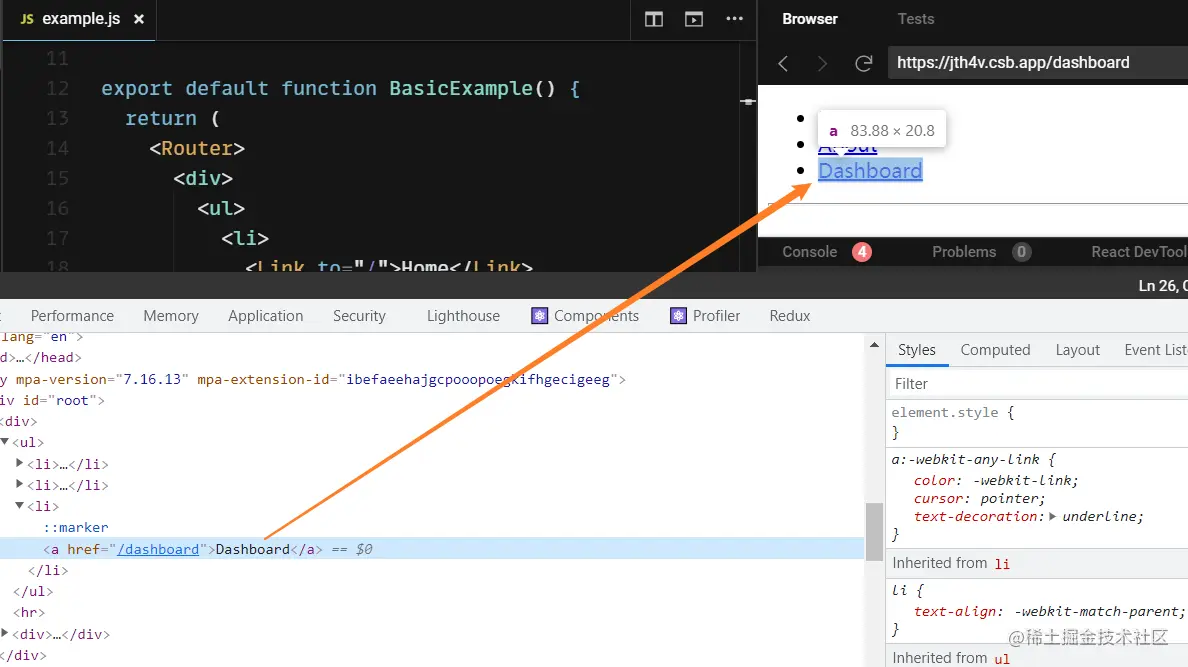The height and width of the screenshot is (667, 1188).
Task: Click the ul link in Inherited from
Action: click(1002, 659)
